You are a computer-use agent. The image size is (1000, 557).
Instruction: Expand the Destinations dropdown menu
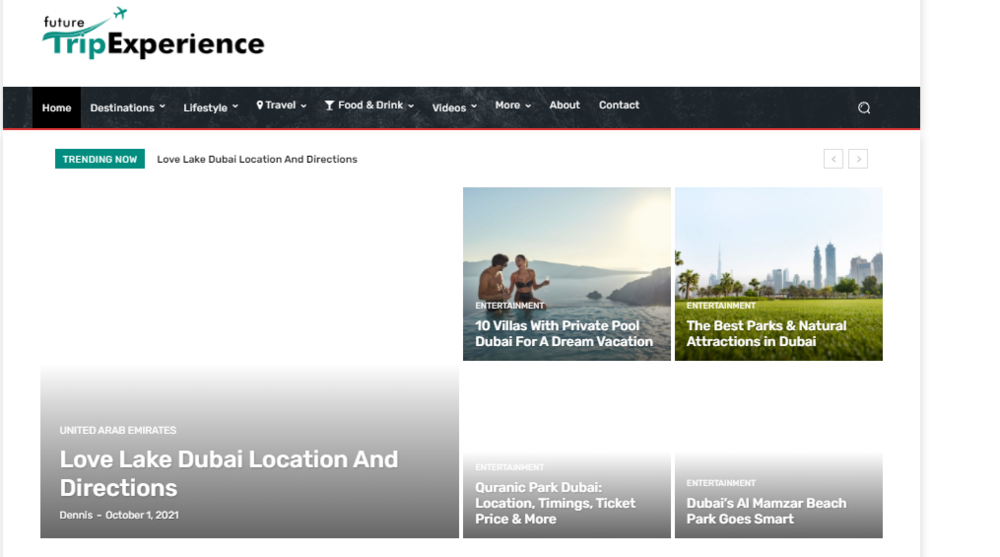click(127, 108)
